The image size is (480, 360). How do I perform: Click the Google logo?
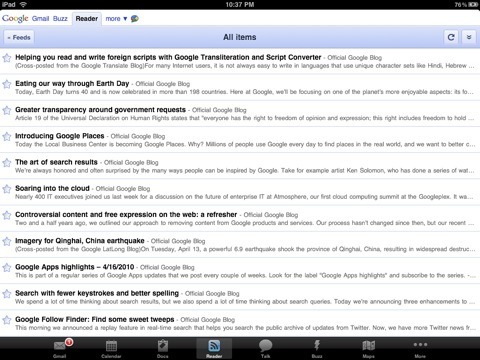15,19
